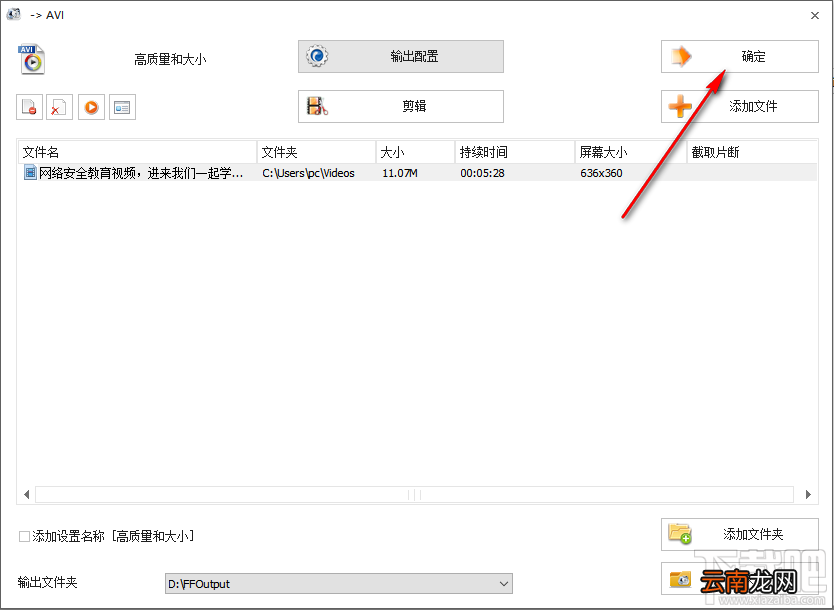Select the 网络安全教育视频 file row
The image size is (834, 610).
tap(418, 173)
